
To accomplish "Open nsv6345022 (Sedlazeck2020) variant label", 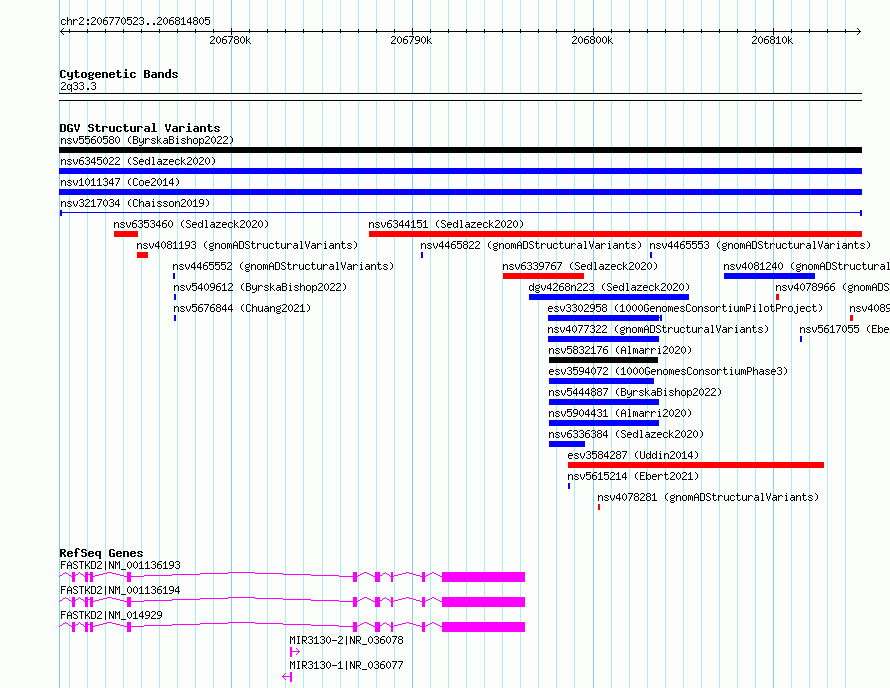I will (138, 161).
